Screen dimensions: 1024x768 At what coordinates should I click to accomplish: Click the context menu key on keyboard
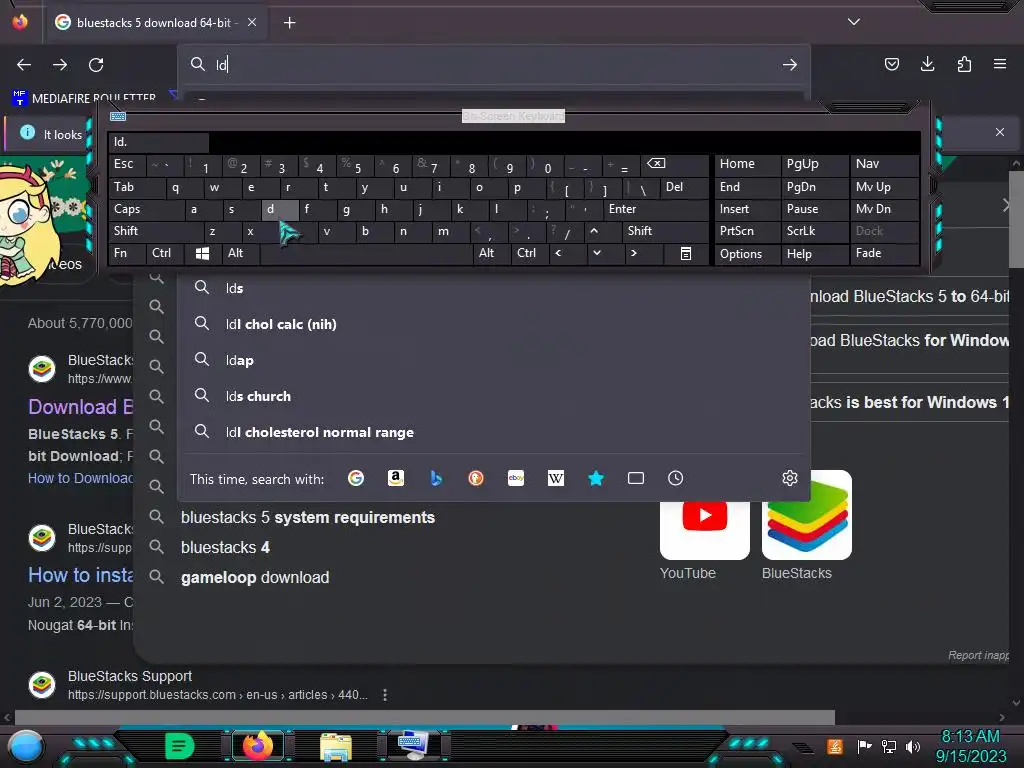(x=686, y=253)
